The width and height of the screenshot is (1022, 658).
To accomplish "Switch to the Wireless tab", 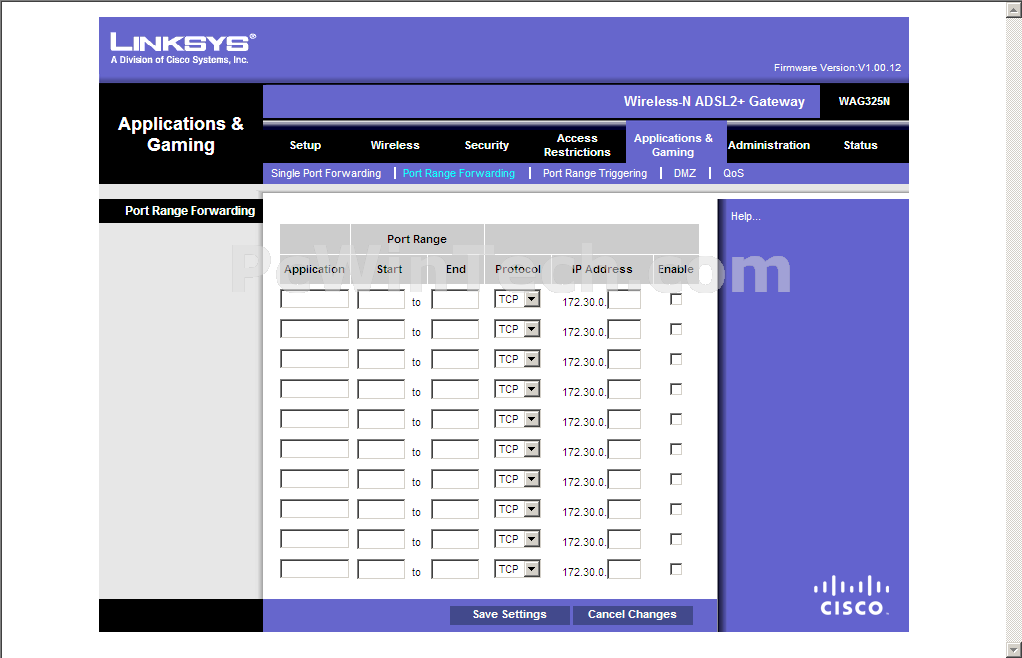I will [395, 145].
